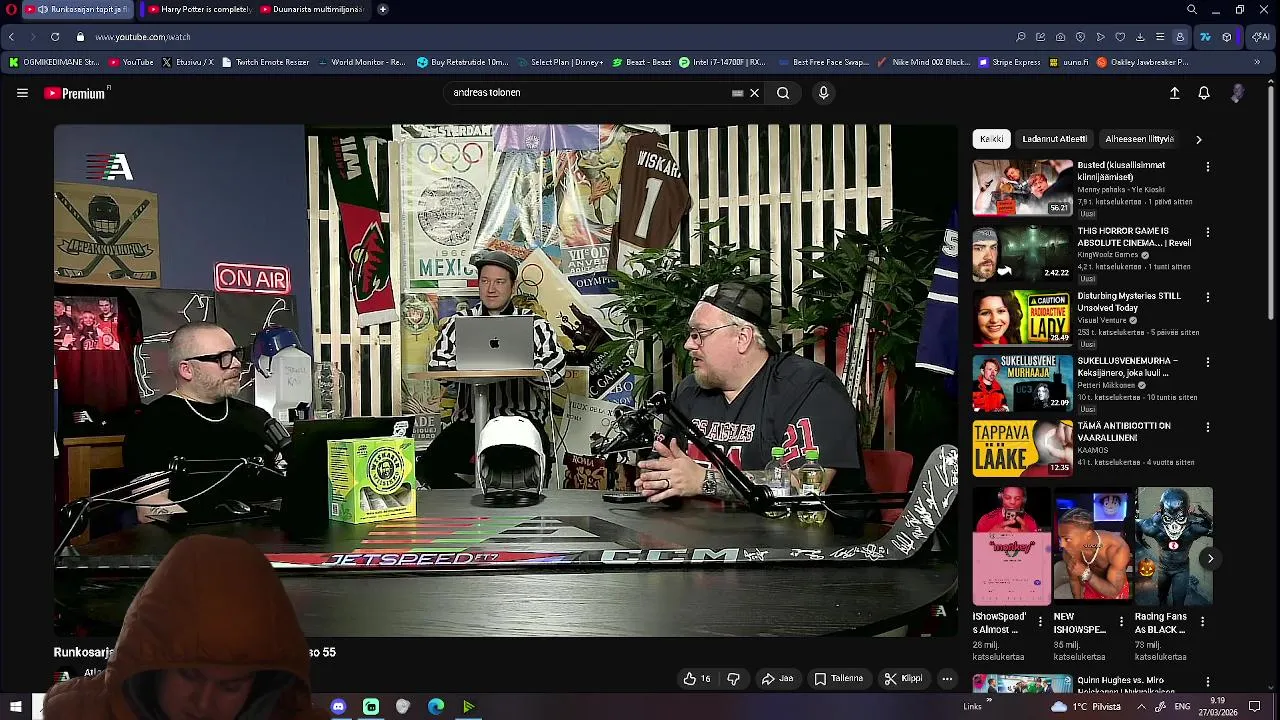Dislike the video with thumbs down

[x=734, y=679]
